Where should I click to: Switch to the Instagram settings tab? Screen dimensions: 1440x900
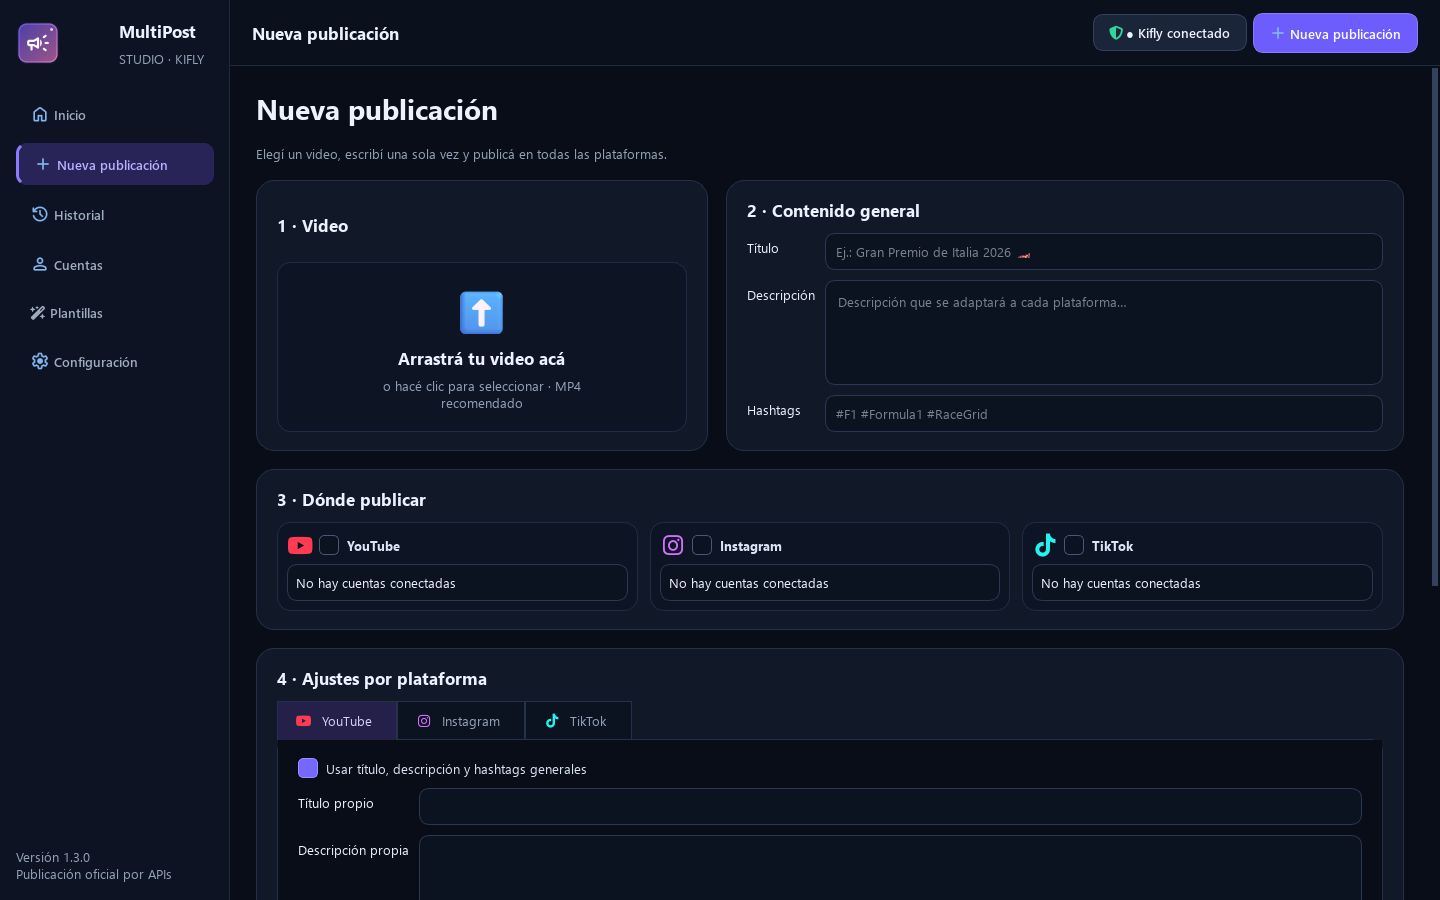461,721
